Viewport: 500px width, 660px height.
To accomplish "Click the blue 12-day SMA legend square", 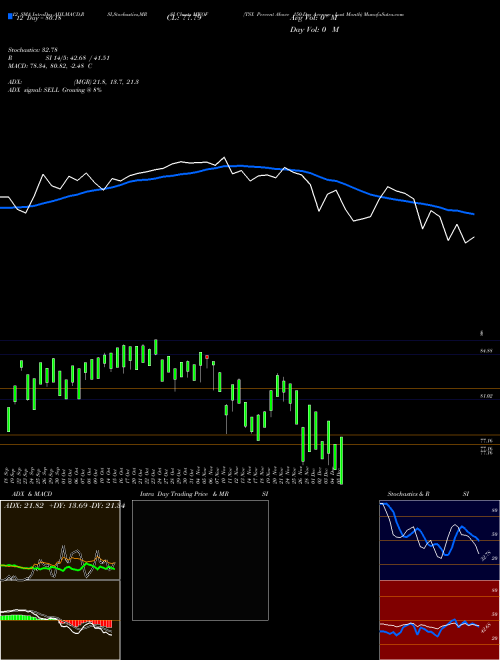I will [10, 16].
